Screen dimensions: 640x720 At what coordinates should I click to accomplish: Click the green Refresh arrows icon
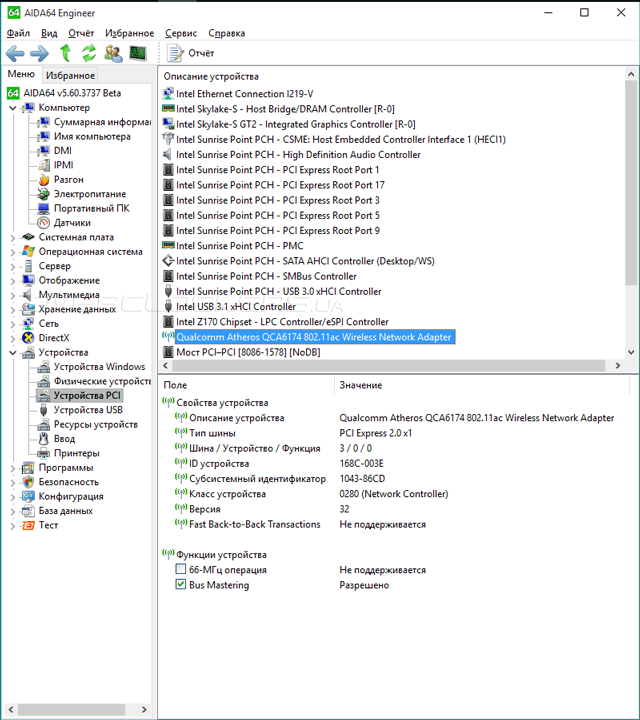pos(89,53)
